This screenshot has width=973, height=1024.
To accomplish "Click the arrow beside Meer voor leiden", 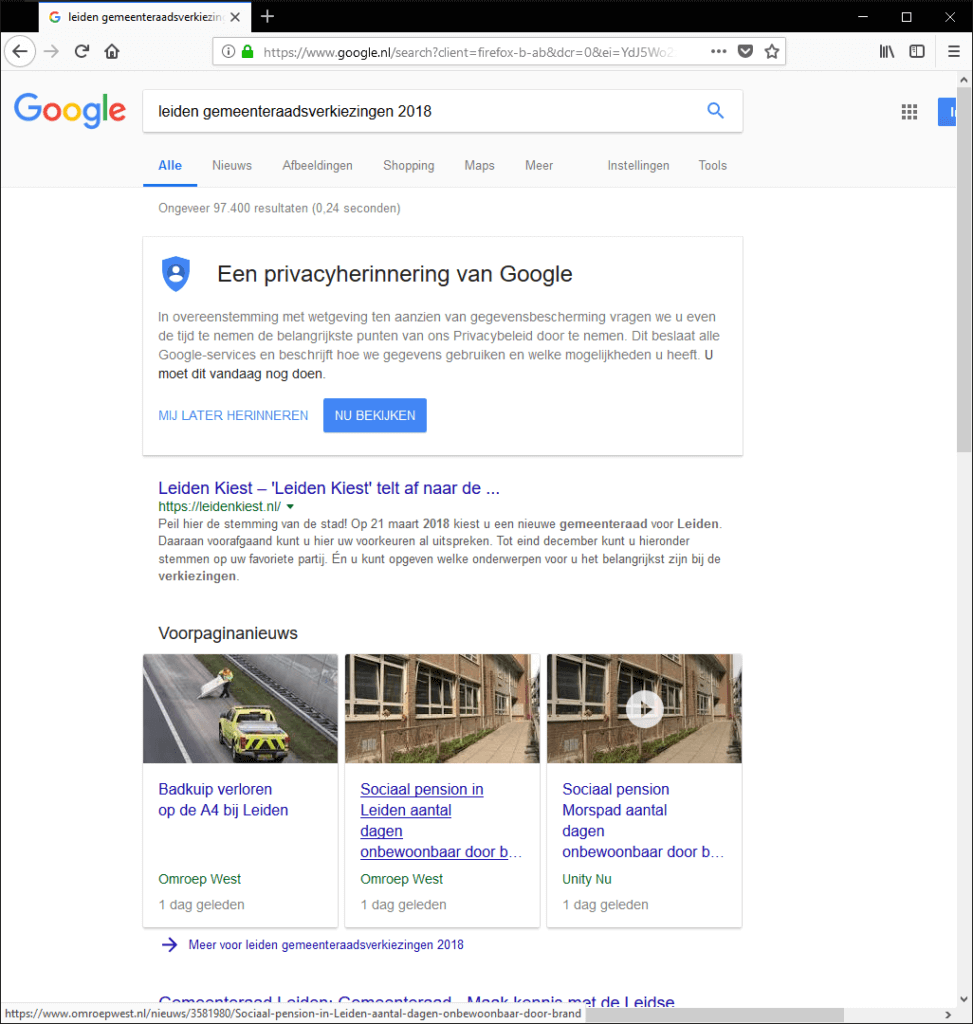I will 169,944.
